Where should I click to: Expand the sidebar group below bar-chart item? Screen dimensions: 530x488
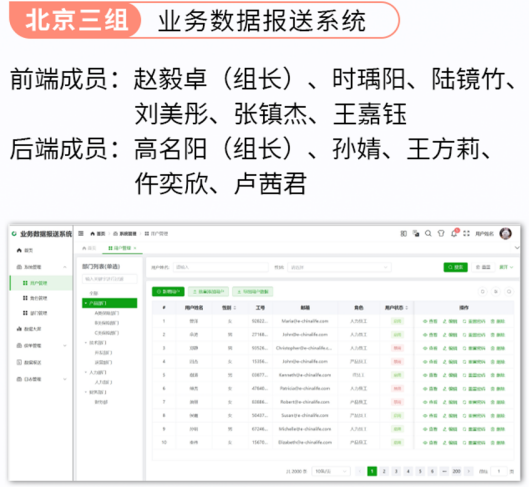point(41,346)
